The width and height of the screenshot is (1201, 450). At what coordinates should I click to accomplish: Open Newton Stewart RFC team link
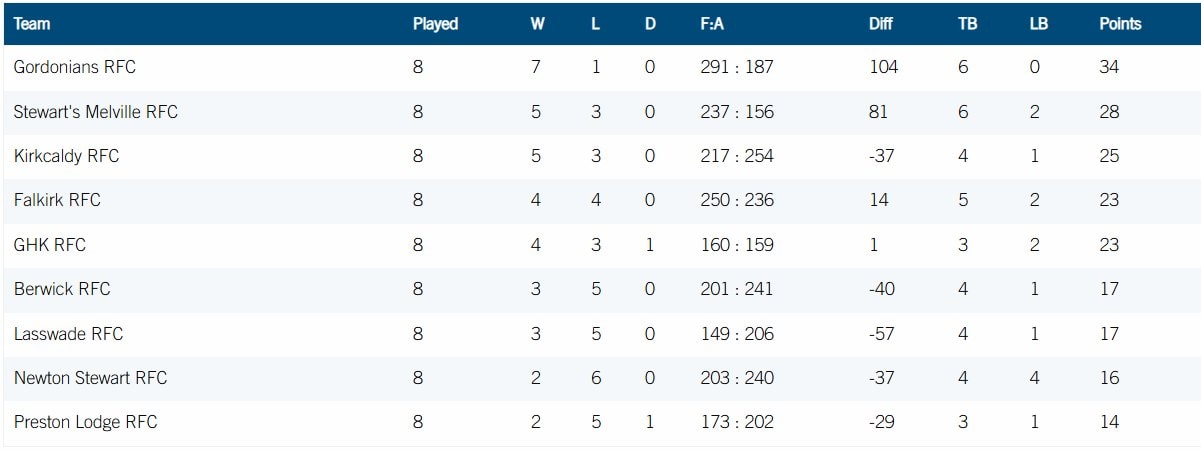pyautogui.click(x=91, y=378)
